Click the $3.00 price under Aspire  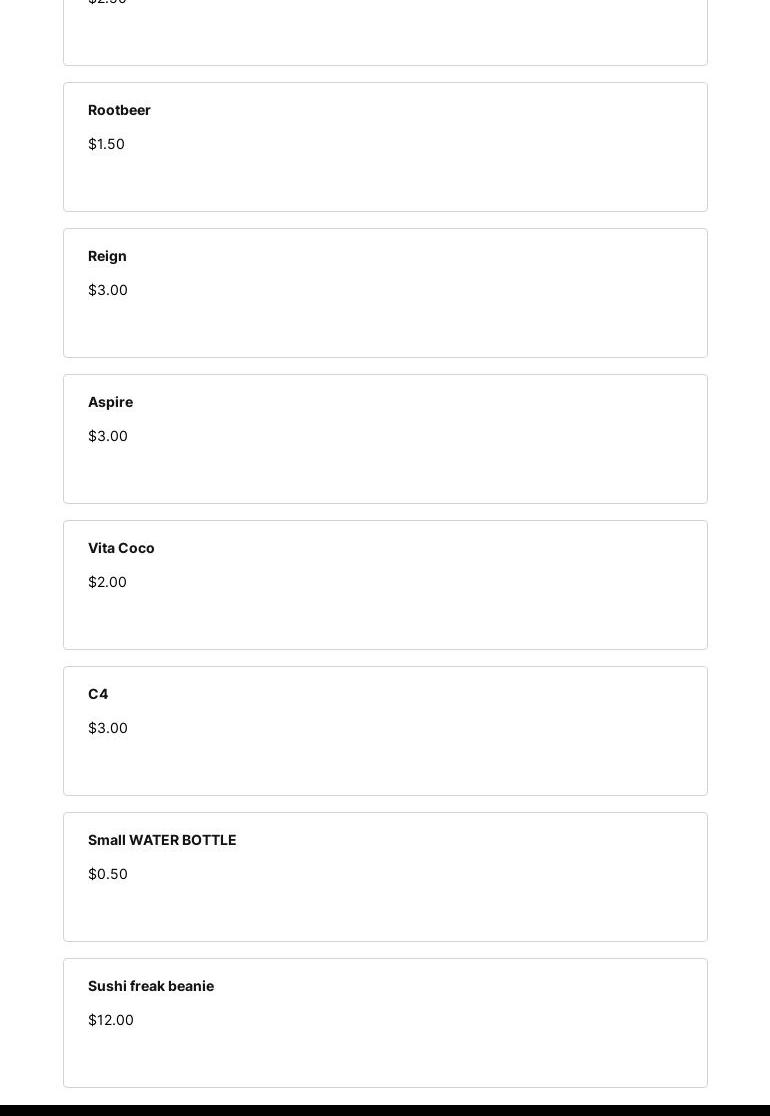click(108, 436)
